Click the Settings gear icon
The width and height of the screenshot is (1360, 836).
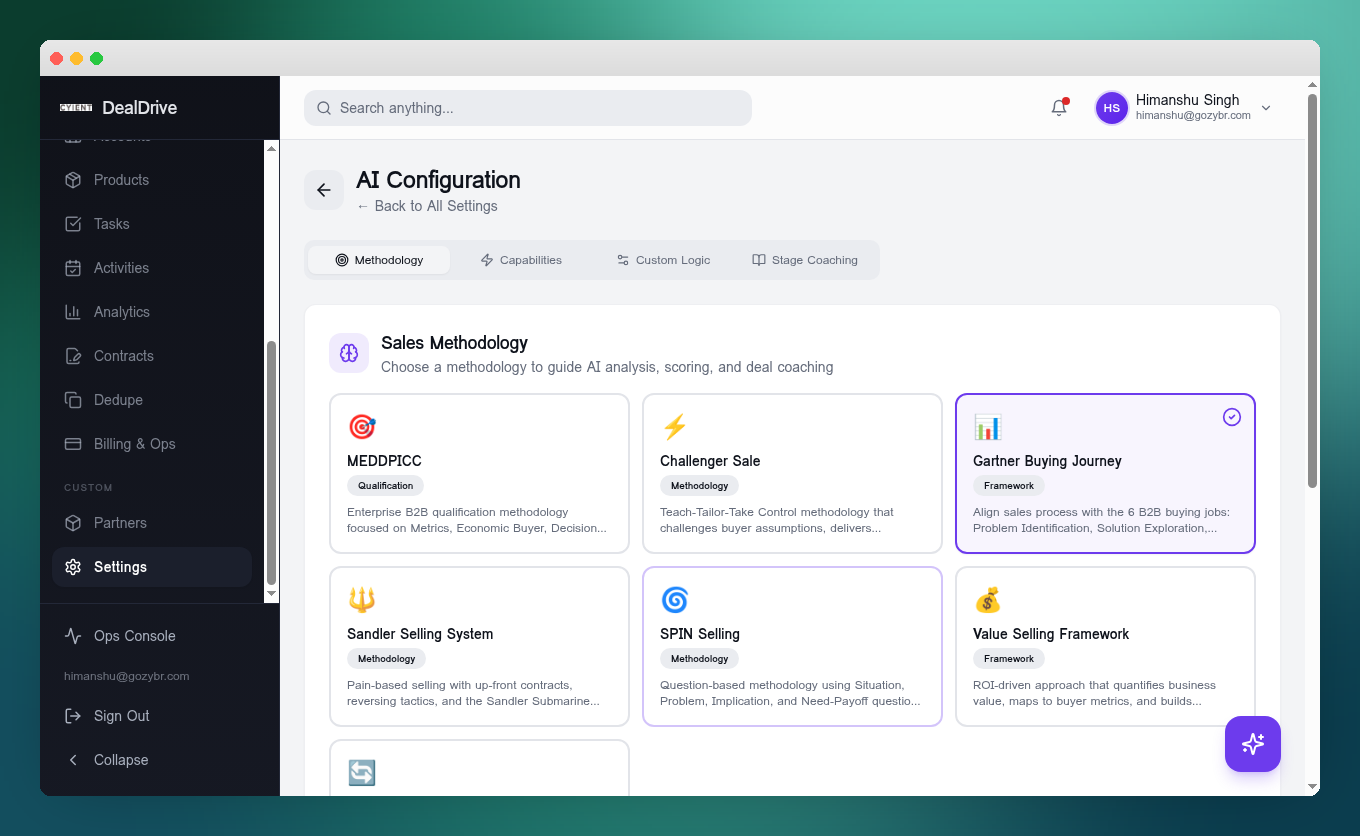click(73, 567)
